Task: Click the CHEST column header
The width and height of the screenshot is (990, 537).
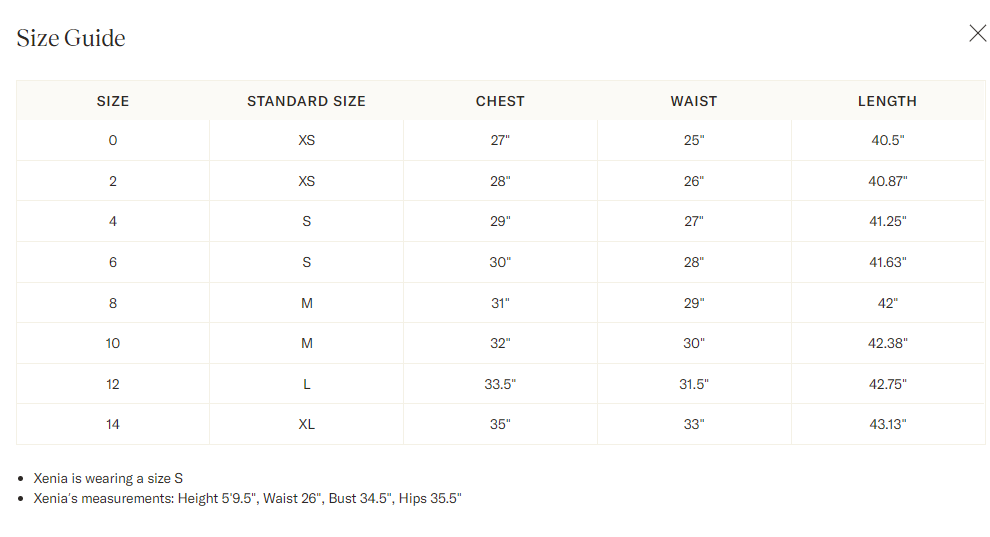Action: point(500,101)
